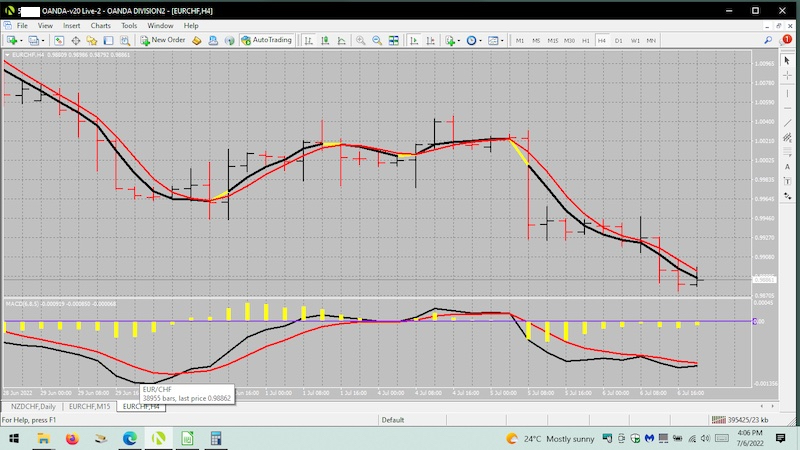Image resolution: width=800 pixels, height=450 pixels.
Task: Select the M5 timeframe
Action: click(536, 40)
